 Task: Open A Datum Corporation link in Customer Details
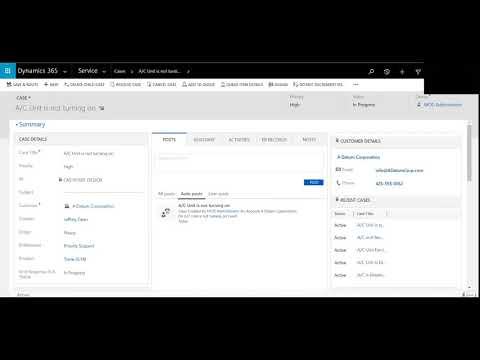coord(359,157)
